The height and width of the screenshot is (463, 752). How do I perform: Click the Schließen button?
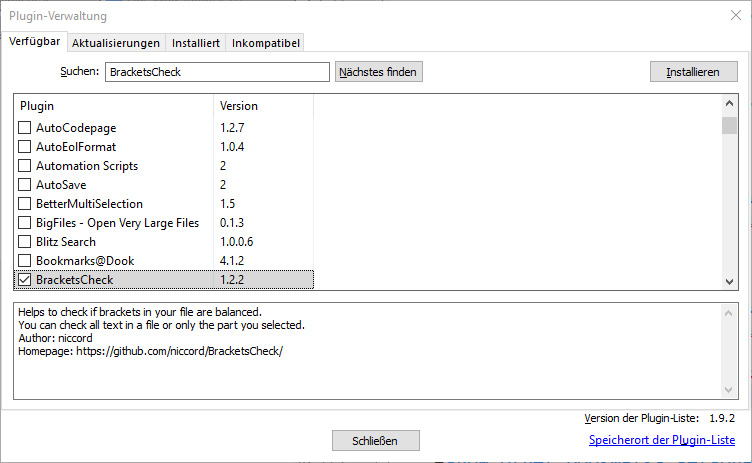pyautogui.click(x=376, y=440)
